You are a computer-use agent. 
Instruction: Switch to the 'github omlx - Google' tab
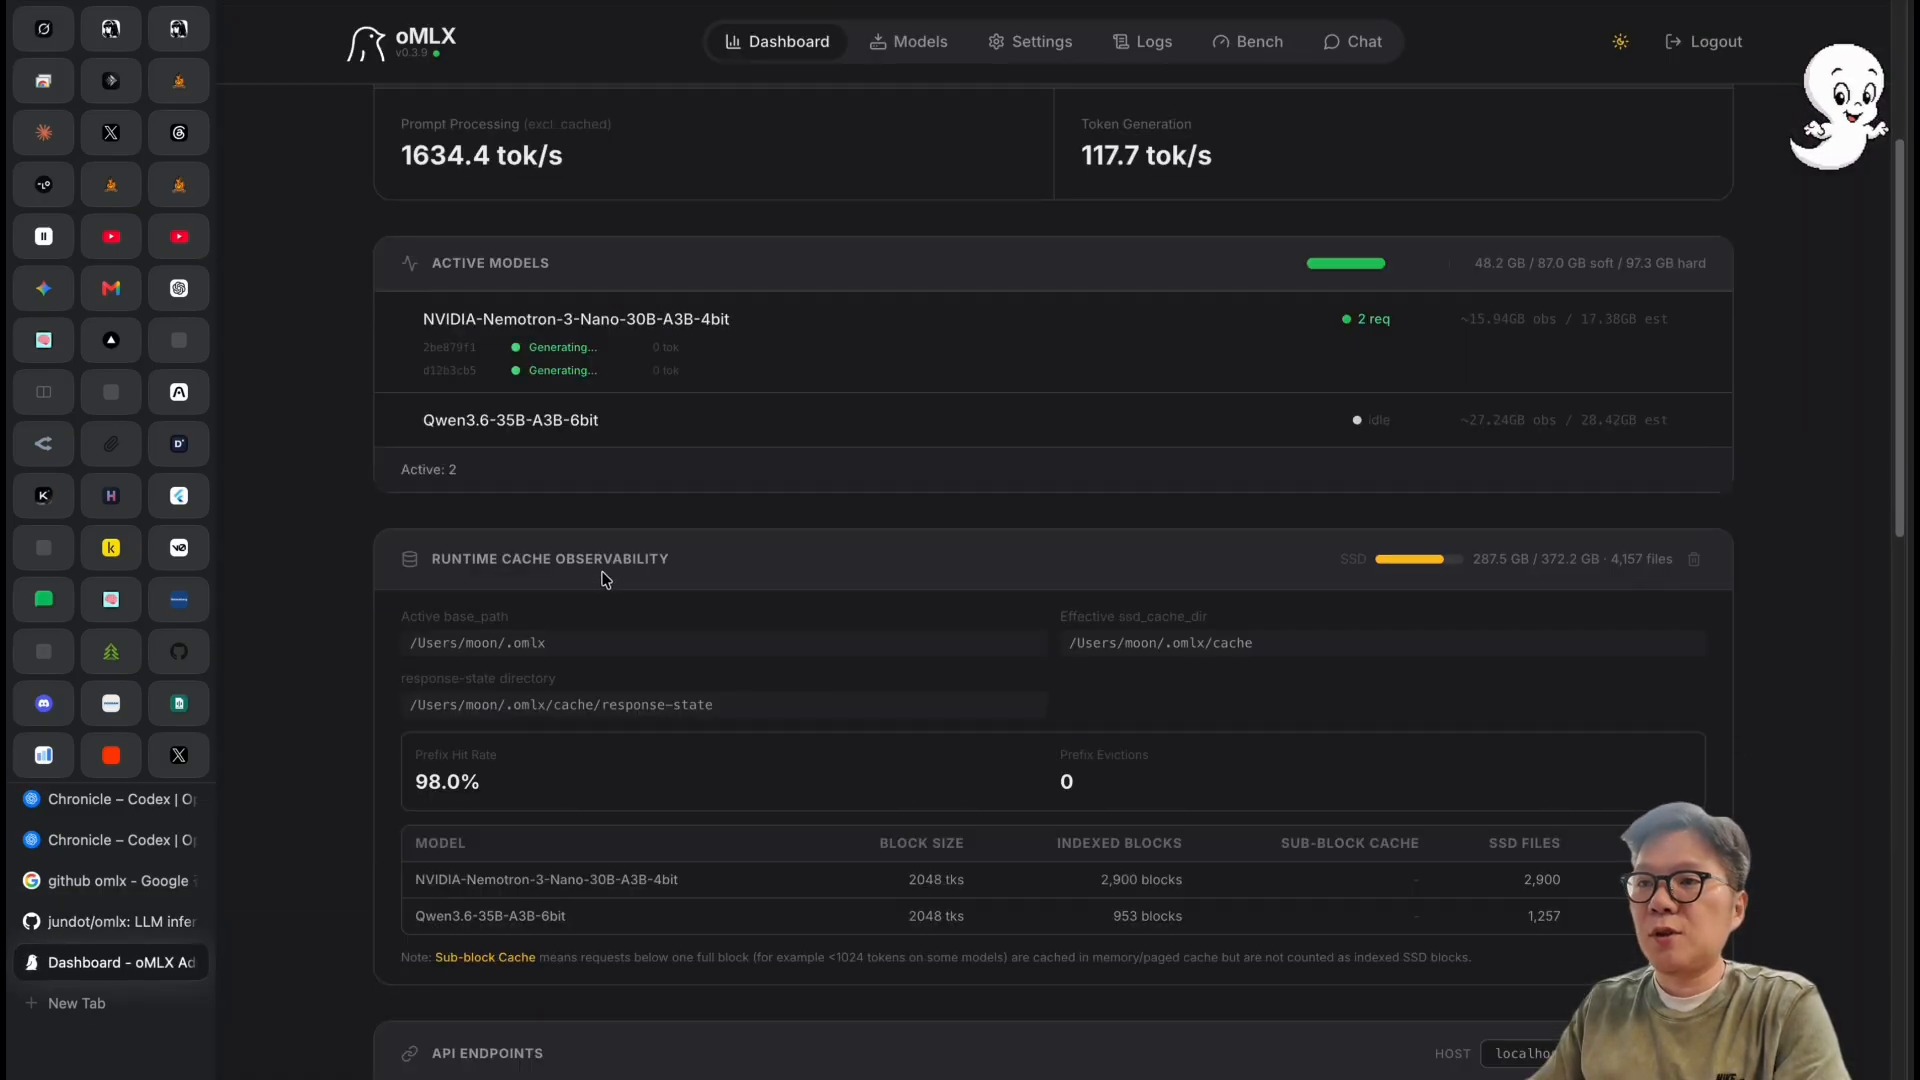(x=111, y=881)
